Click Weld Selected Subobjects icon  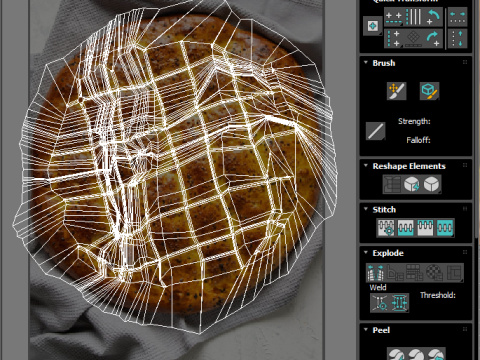point(399,303)
